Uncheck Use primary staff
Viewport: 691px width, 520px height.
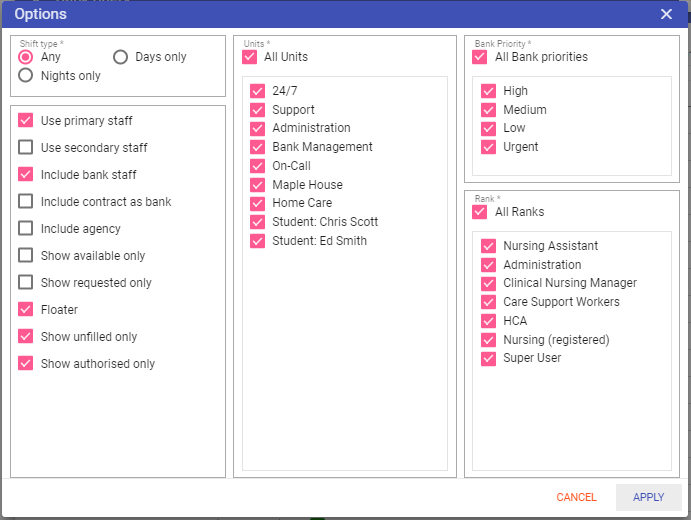point(26,121)
